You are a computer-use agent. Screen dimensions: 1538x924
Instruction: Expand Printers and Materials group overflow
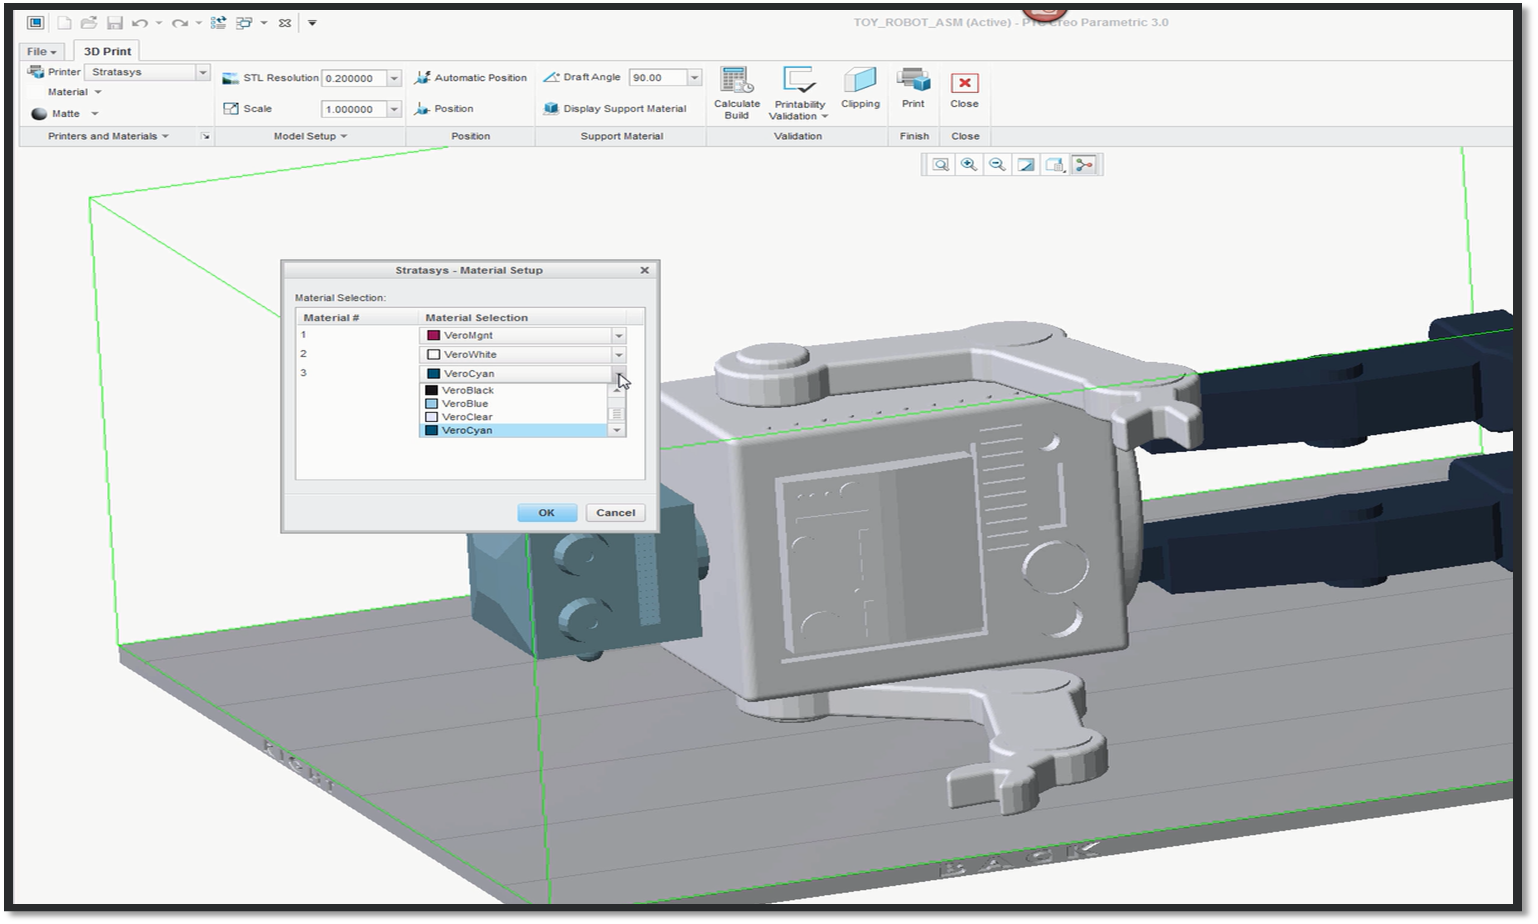165,136
